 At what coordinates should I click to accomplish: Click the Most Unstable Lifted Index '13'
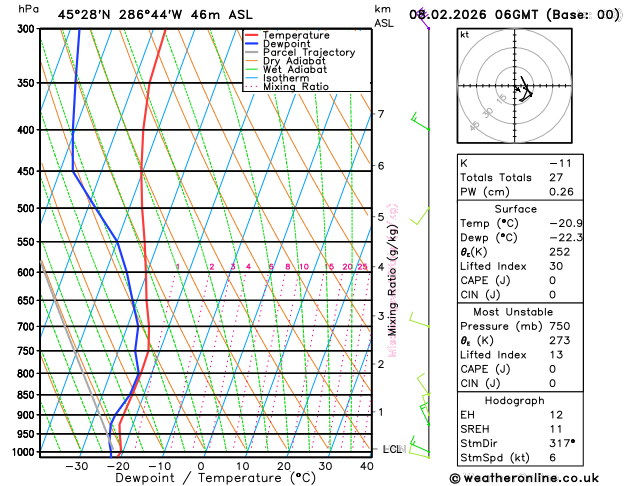click(556, 355)
